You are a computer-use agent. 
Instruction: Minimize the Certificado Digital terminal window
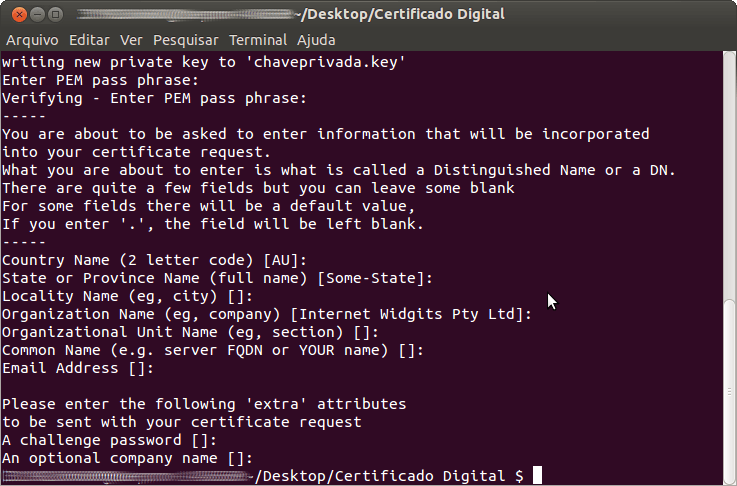click(38, 15)
